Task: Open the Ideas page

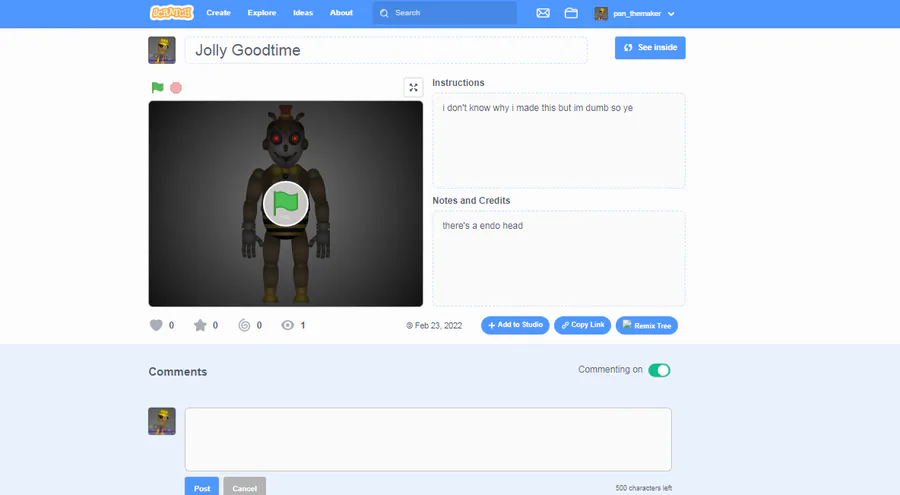Action: (303, 13)
